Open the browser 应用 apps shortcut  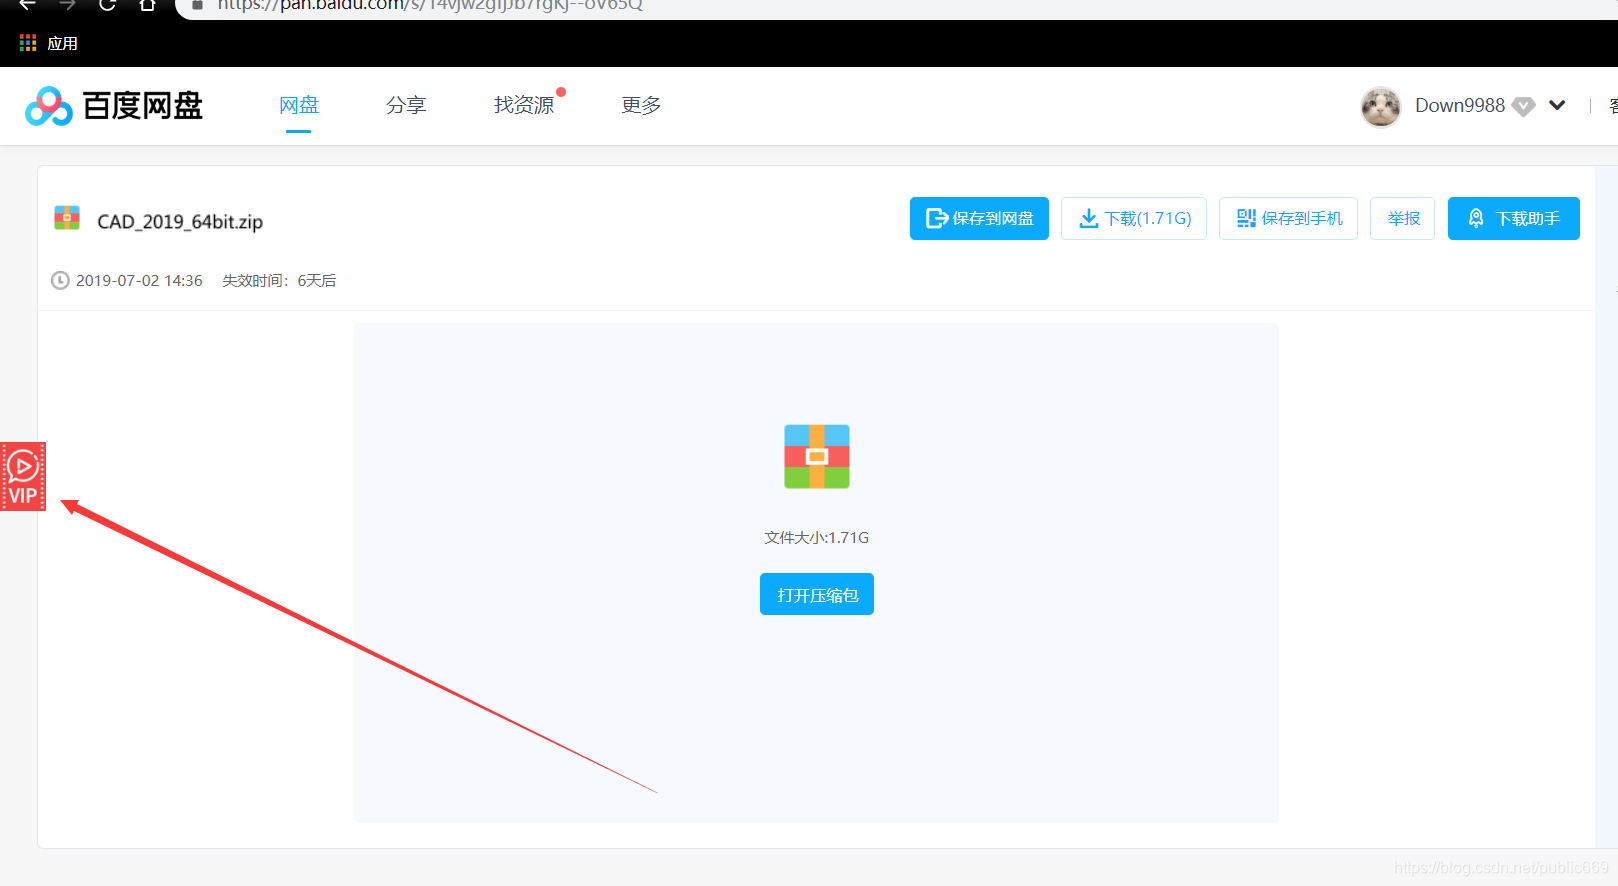point(49,43)
